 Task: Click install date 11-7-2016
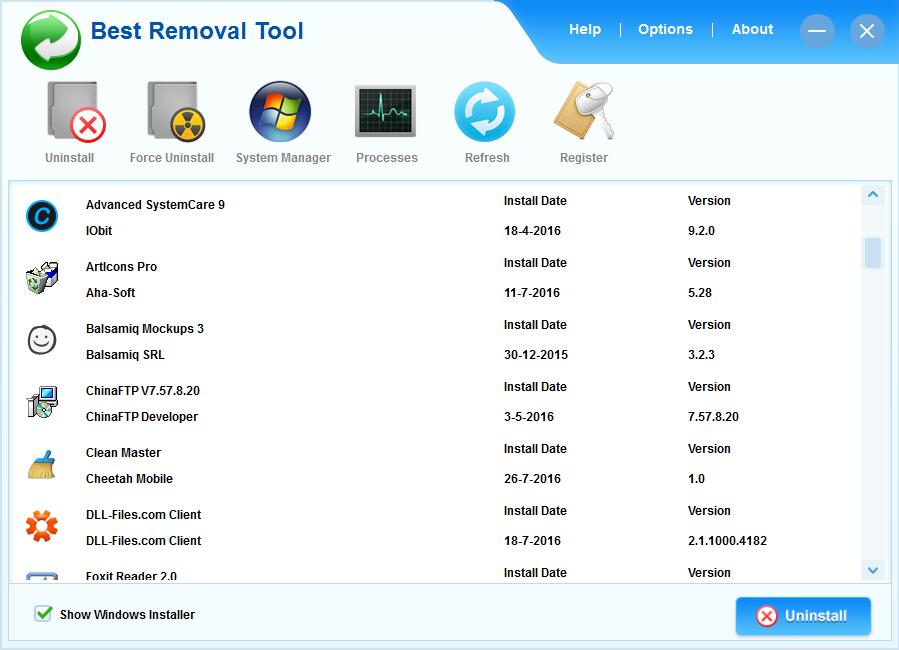(531, 292)
